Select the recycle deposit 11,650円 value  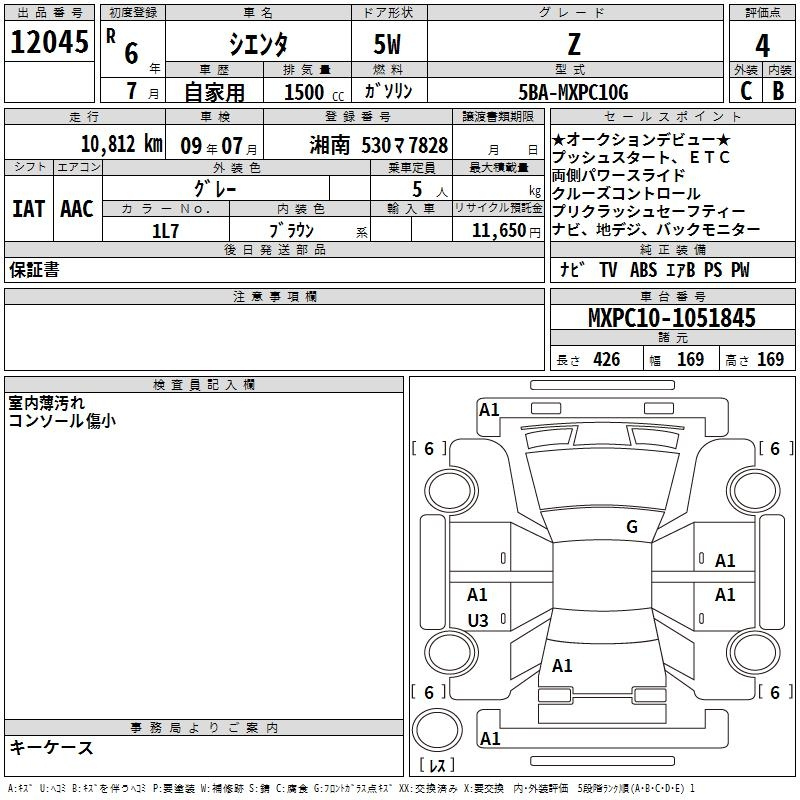497,230
